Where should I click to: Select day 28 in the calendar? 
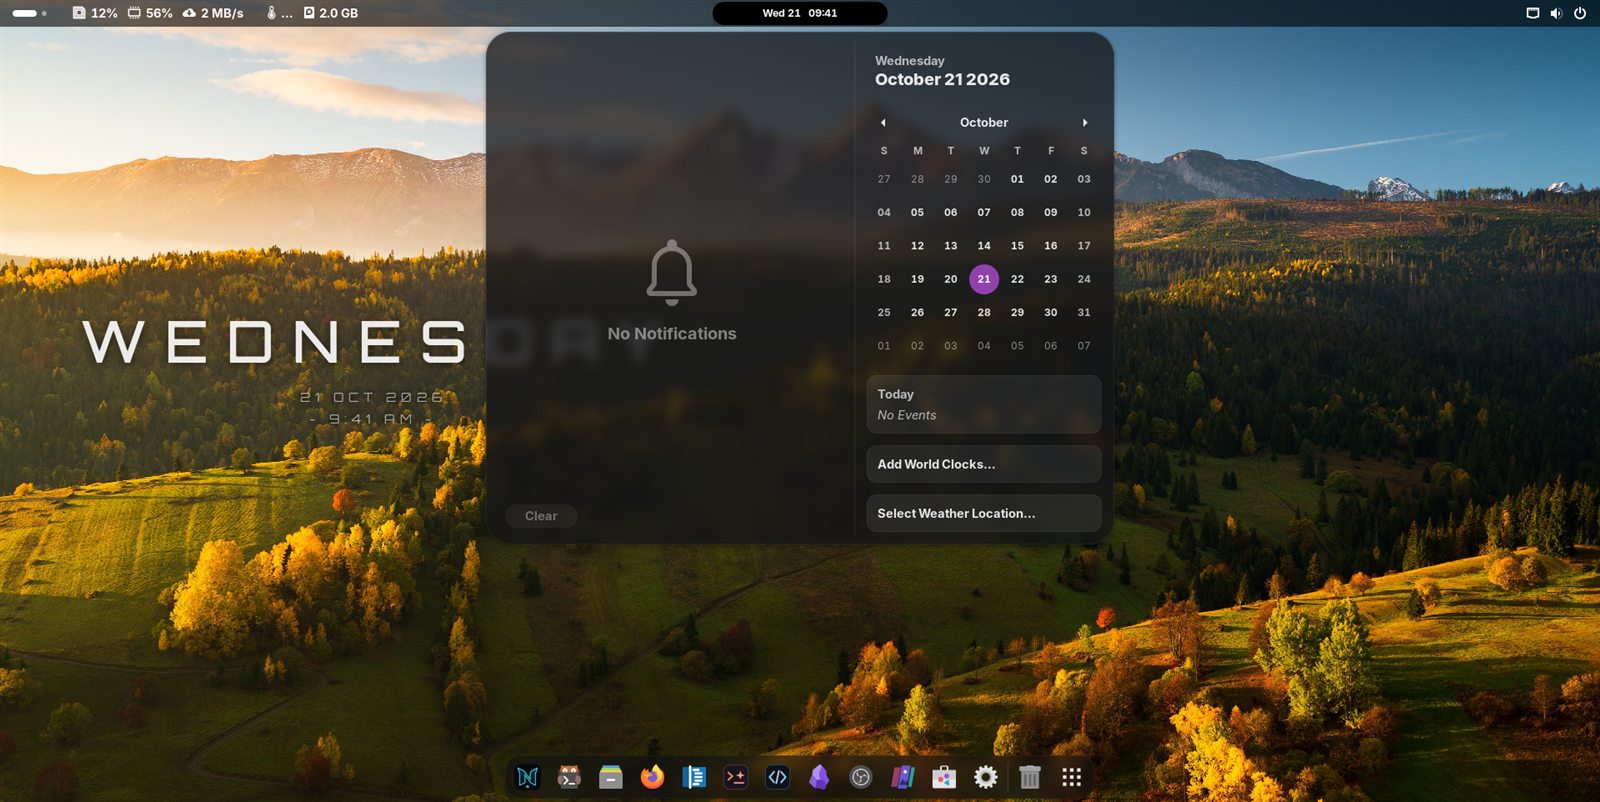pos(984,312)
